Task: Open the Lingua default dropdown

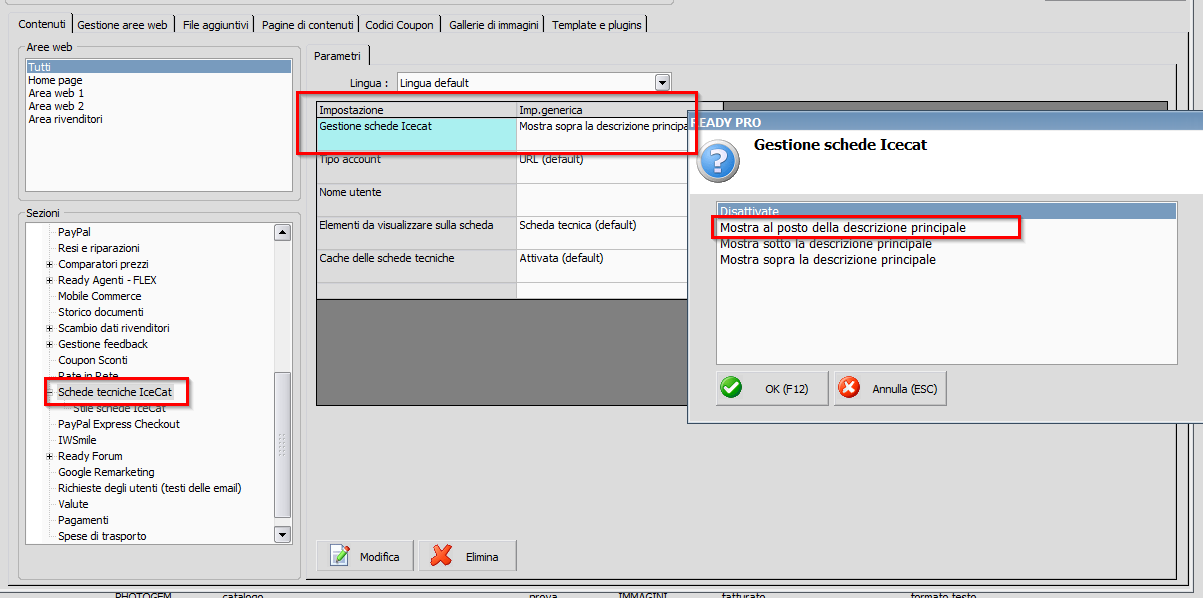Action: (662, 82)
